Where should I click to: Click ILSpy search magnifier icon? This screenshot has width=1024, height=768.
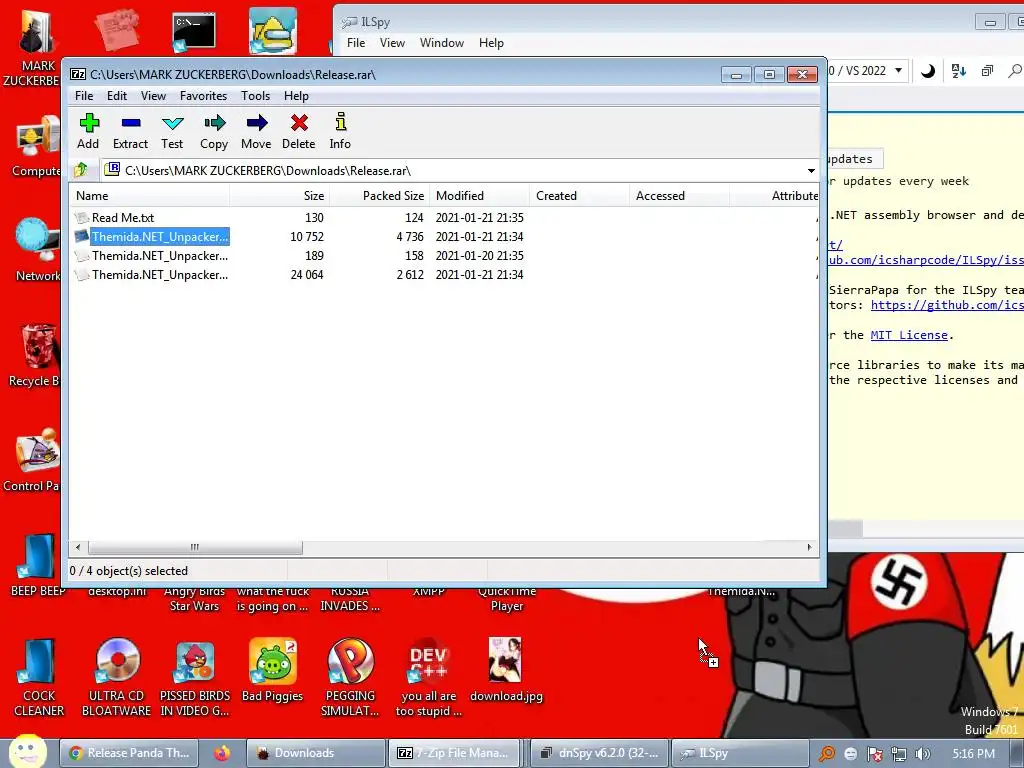click(x=1015, y=71)
